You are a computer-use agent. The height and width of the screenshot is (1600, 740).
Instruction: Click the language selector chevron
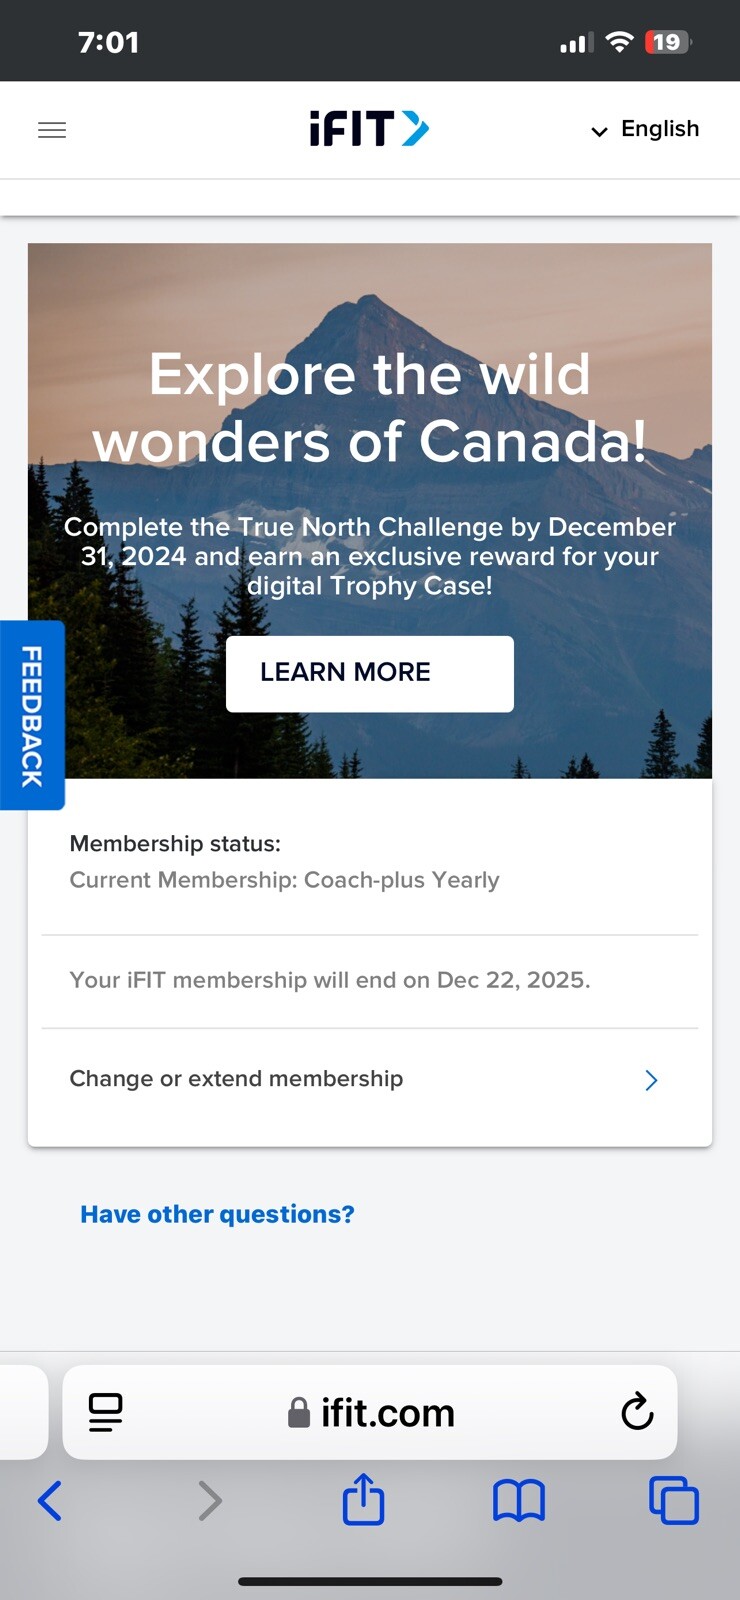598,131
